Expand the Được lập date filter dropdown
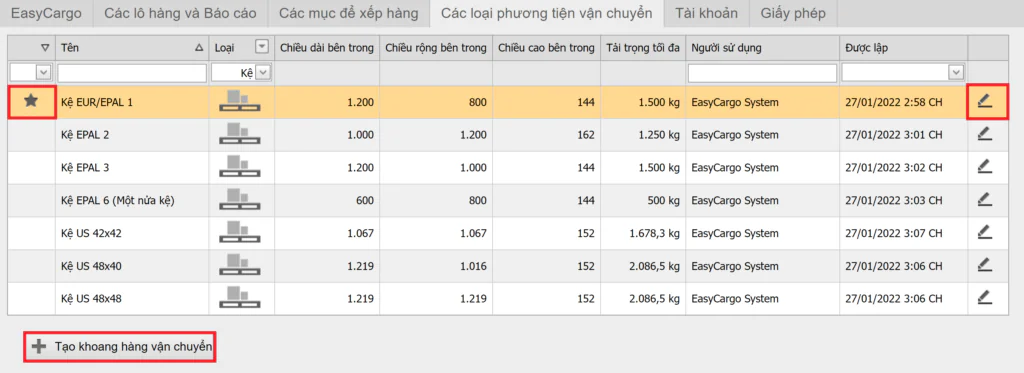The height and width of the screenshot is (373, 1024). click(x=957, y=73)
